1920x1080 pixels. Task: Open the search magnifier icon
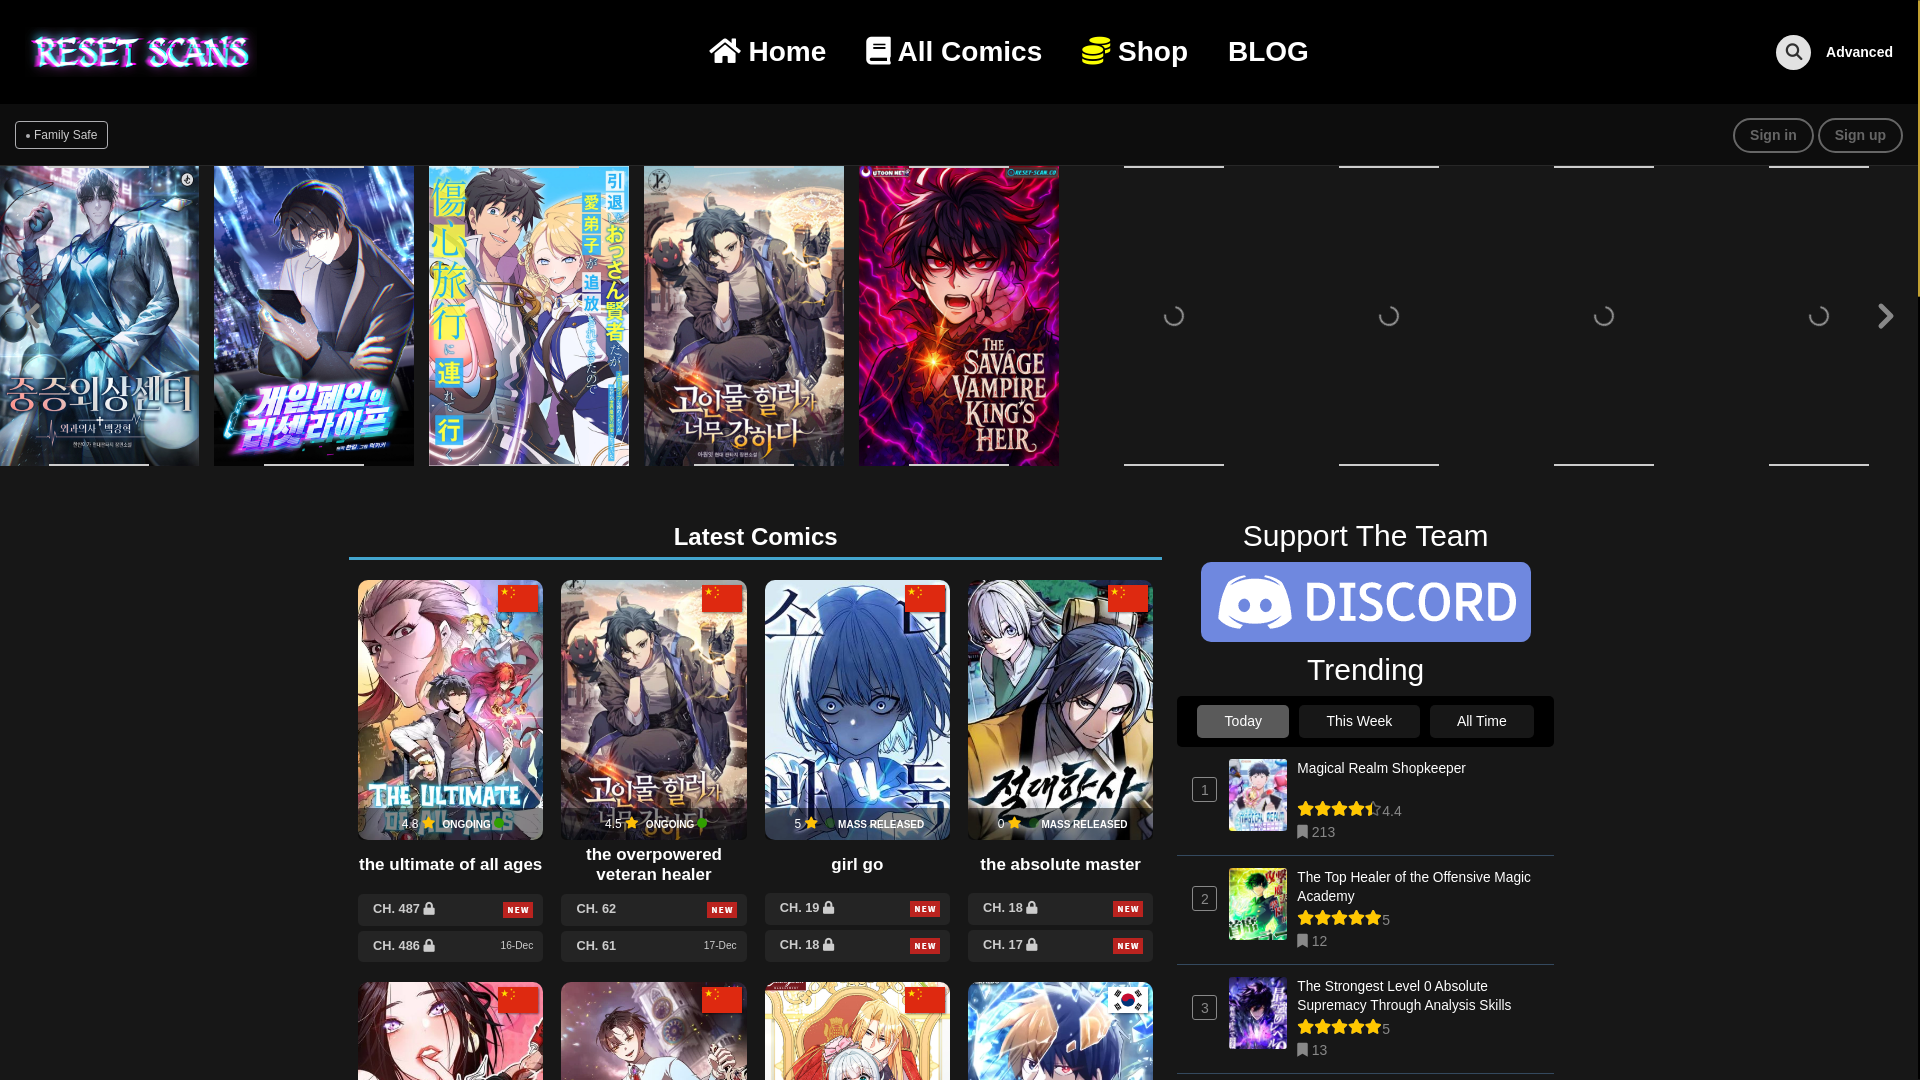(x=1793, y=52)
